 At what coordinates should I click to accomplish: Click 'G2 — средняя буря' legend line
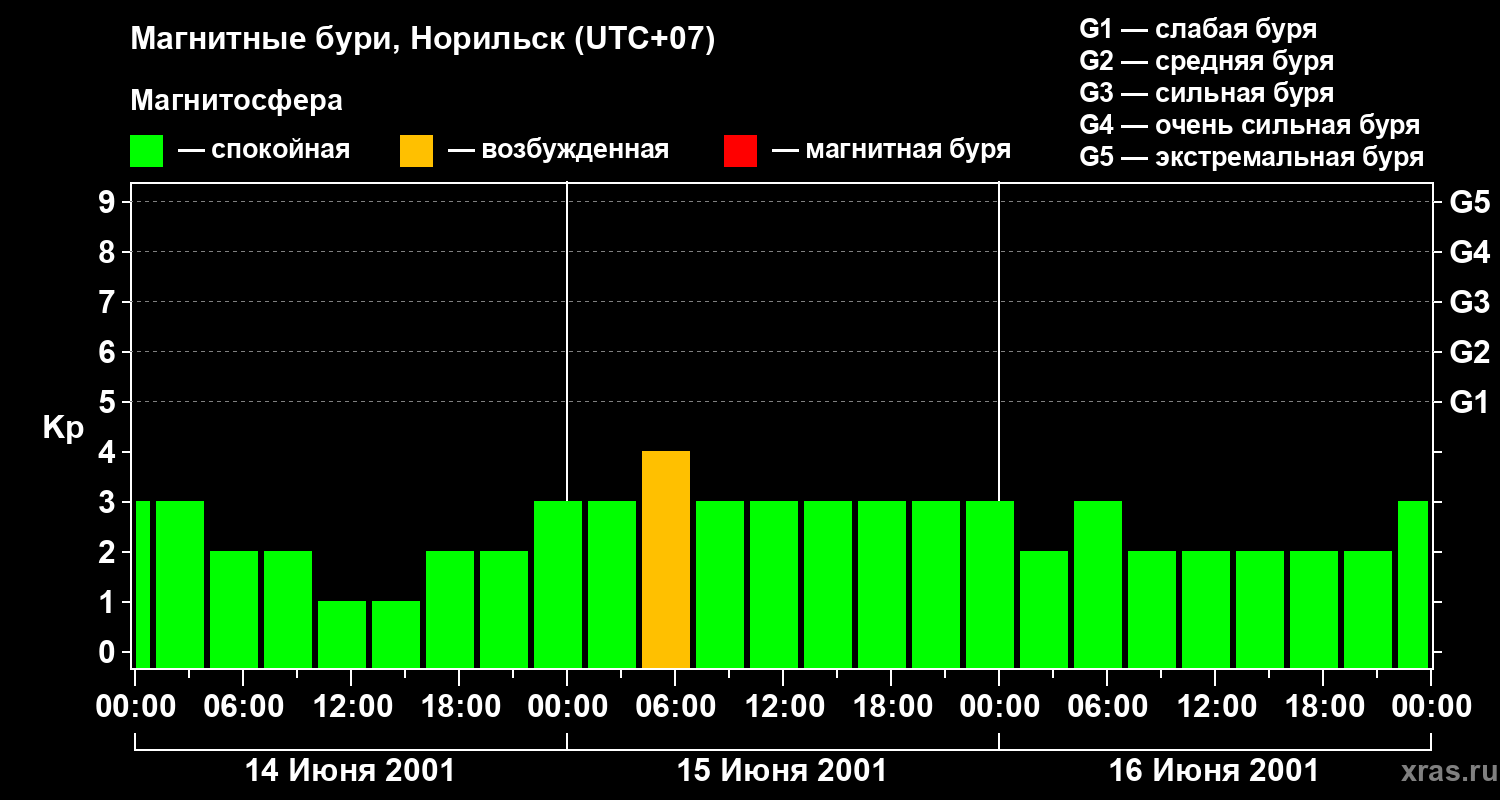point(1206,61)
